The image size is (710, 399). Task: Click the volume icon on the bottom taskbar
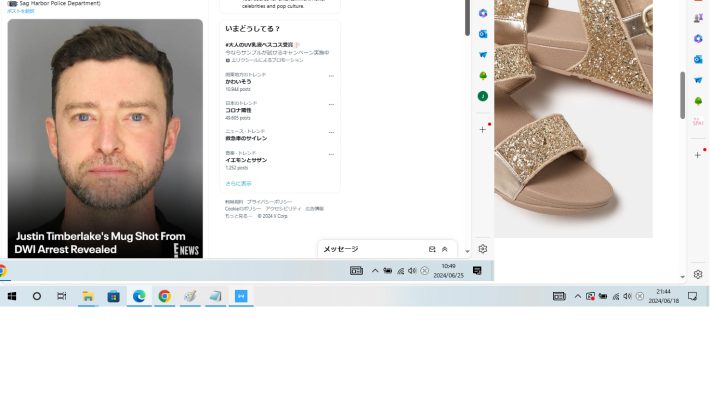(627, 296)
